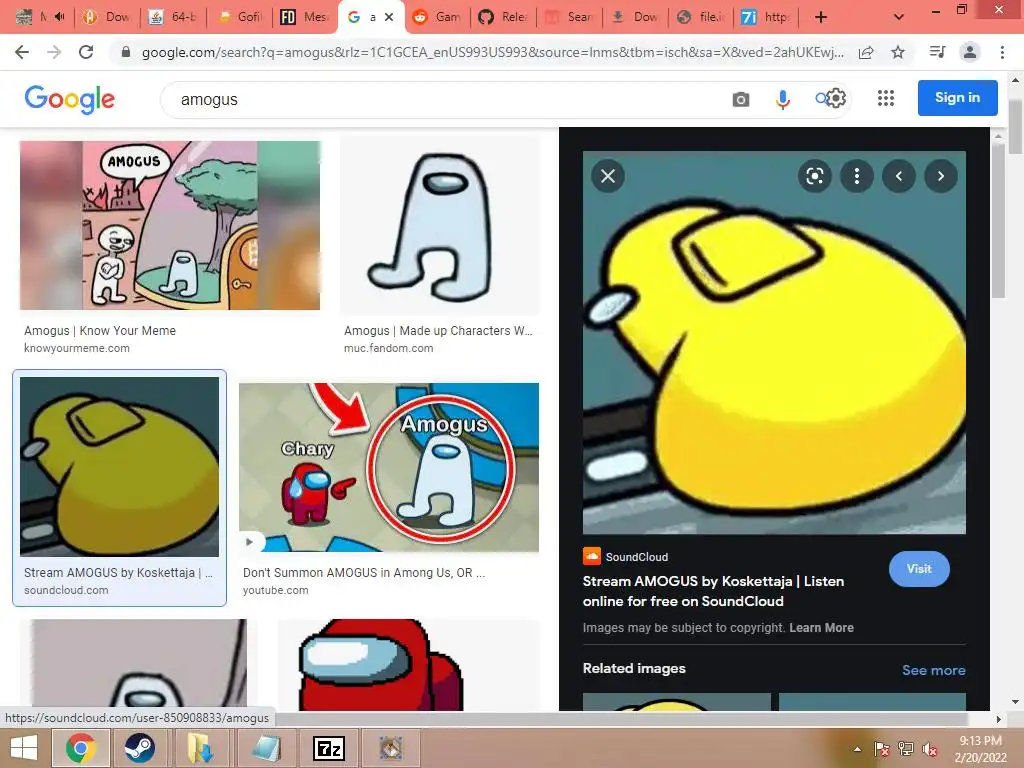Click the page vertical scrollbar thumb

click(1016, 127)
